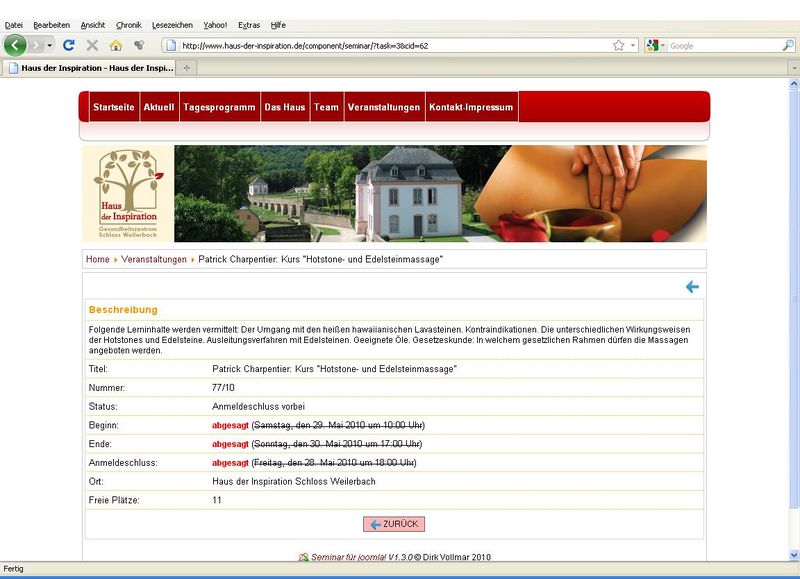This screenshot has width=800, height=579.
Task: Open a new tab with the plus button
Action: pos(187,67)
